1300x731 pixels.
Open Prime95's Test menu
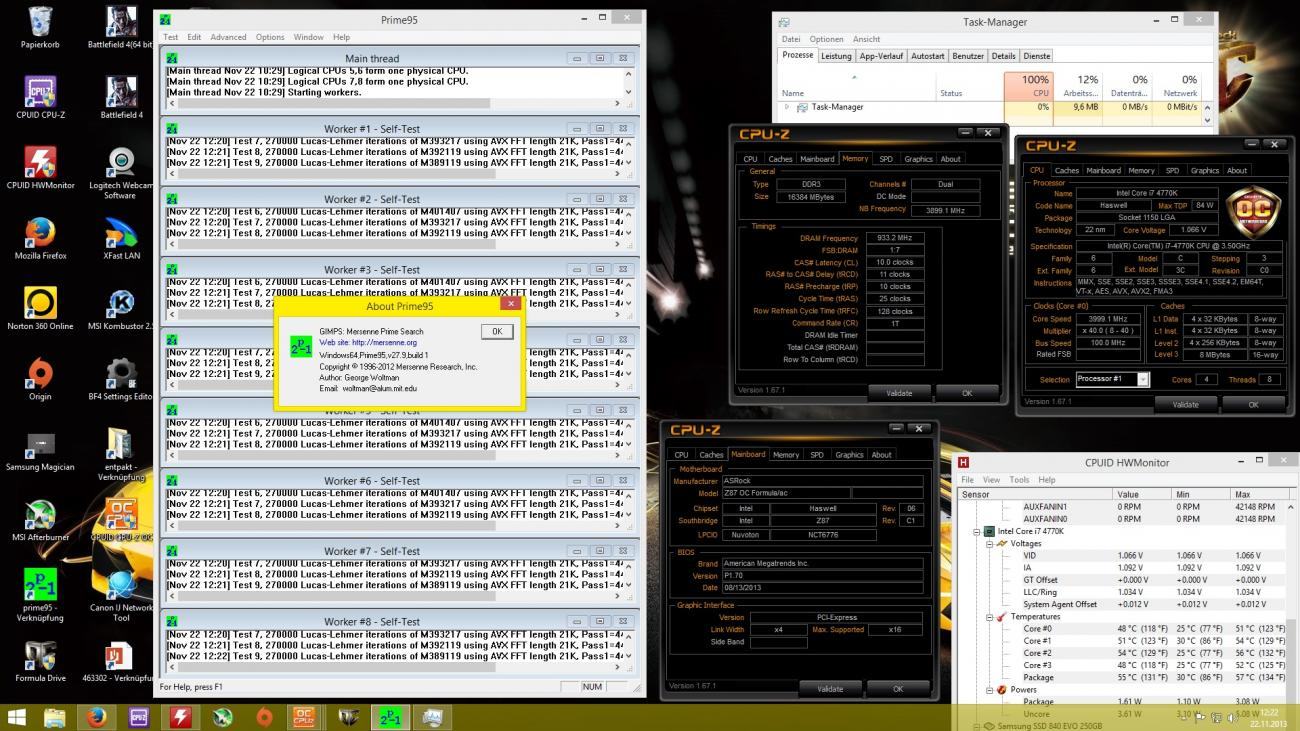(x=171, y=37)
